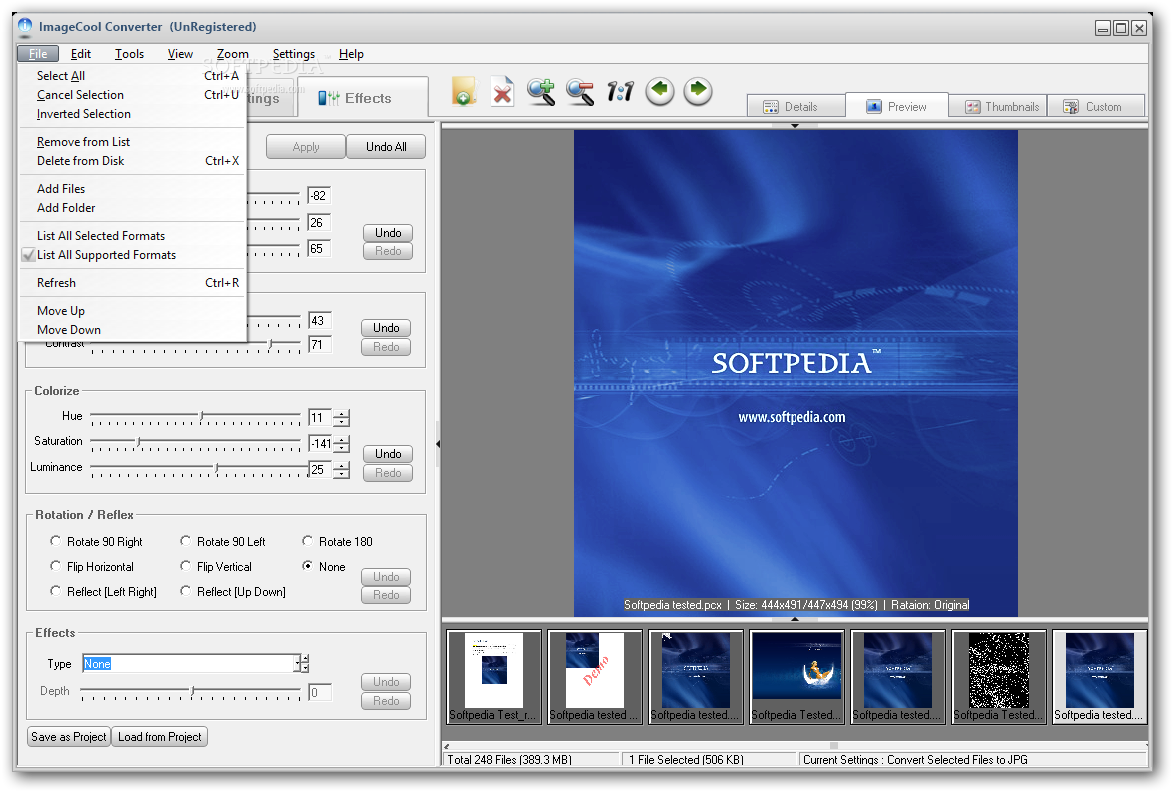Click the add folder toolbar icon
Viewport: 1173px width, 792px height.
[463, 92]
